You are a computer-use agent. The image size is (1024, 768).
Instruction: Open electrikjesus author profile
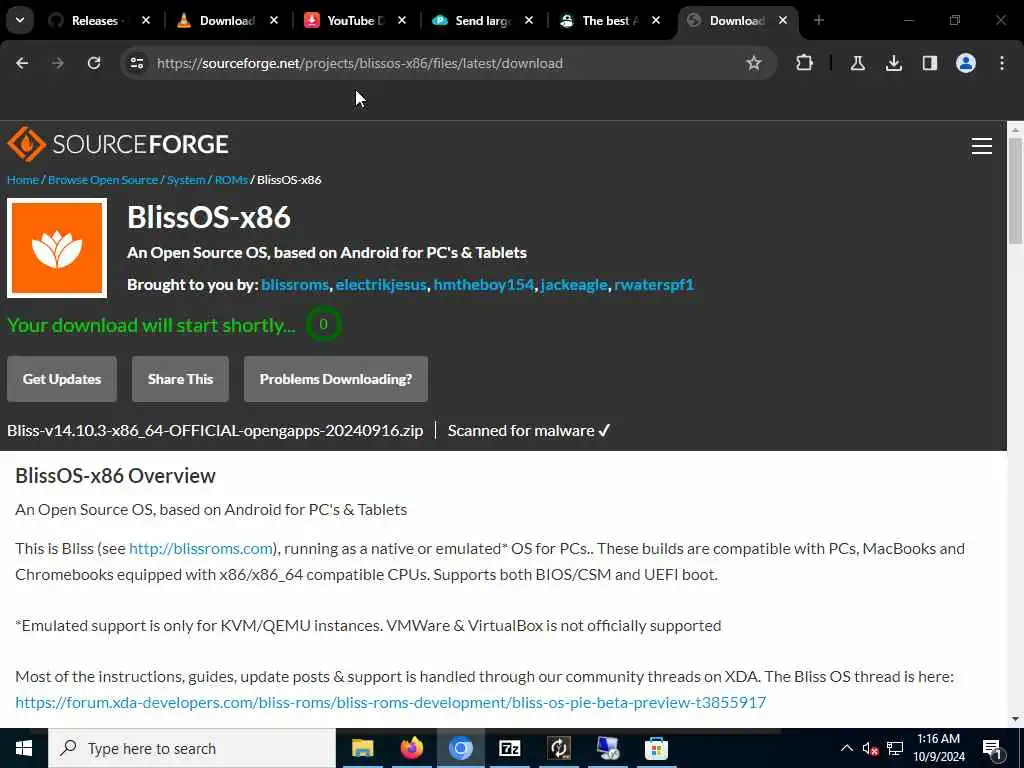tap(381, 285)
